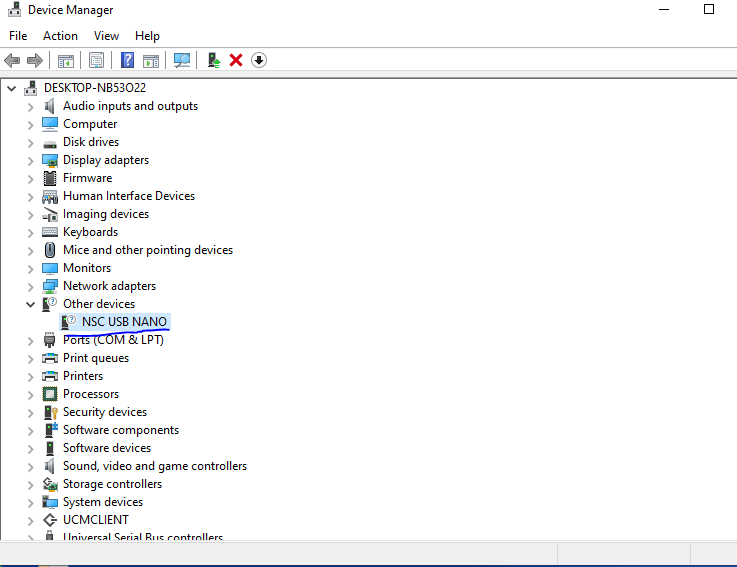Open the Properties toolbar icon
Viewport: 737px width, 567px height.
[x=96, y=60]
